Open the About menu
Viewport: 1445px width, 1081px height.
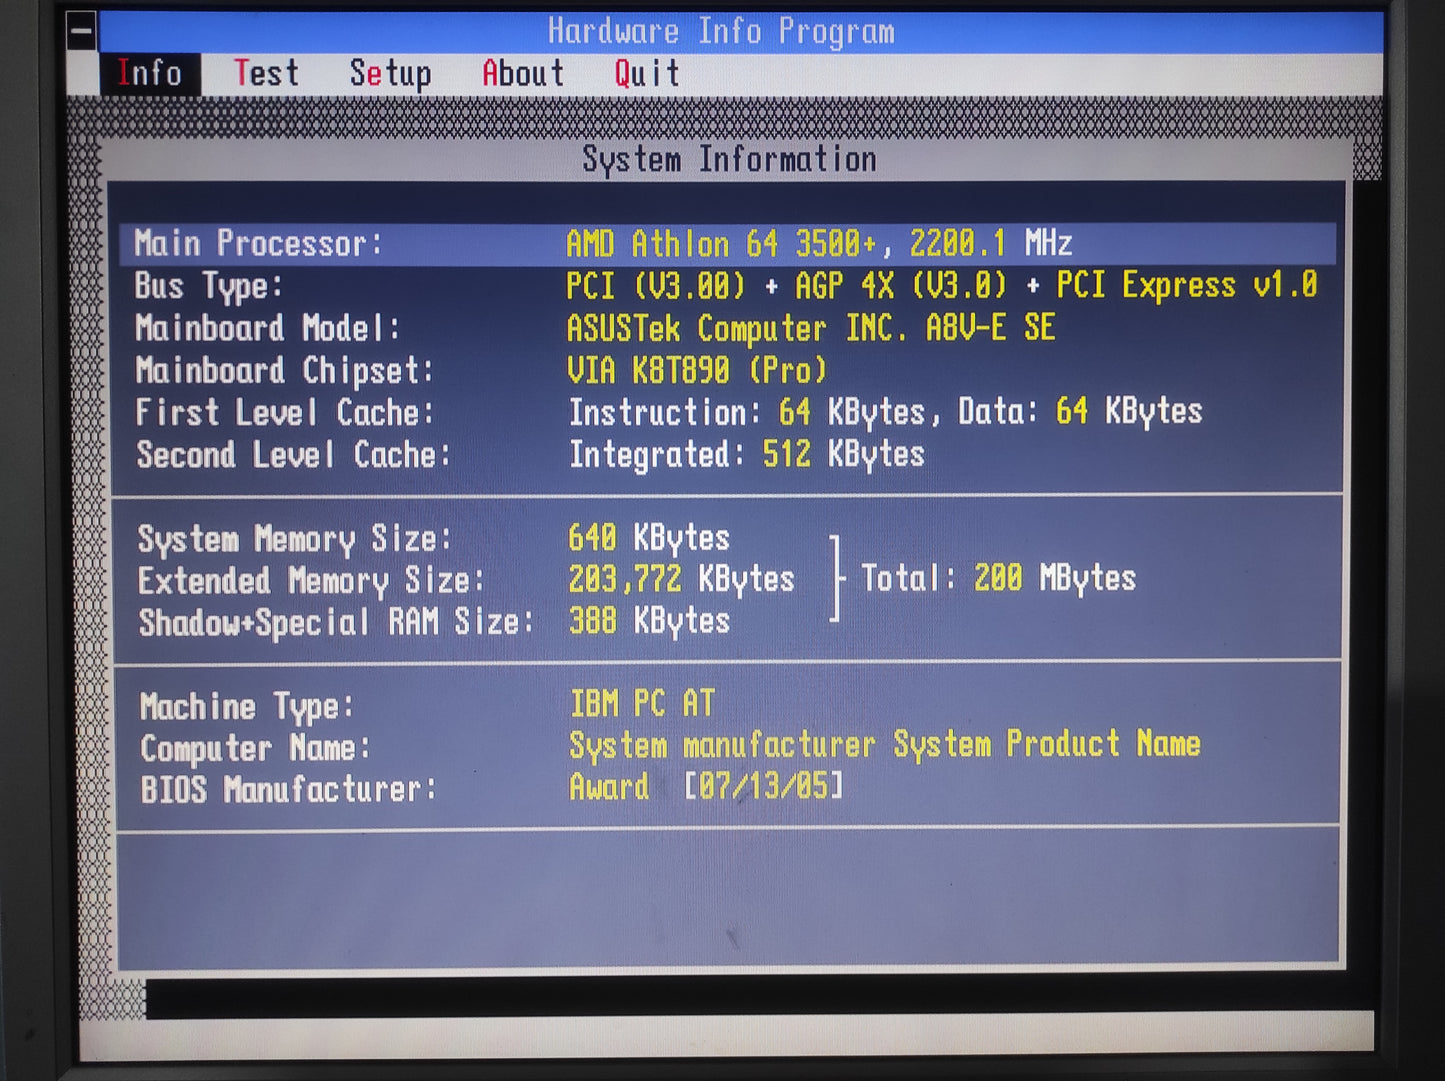[x=523, y=74]
